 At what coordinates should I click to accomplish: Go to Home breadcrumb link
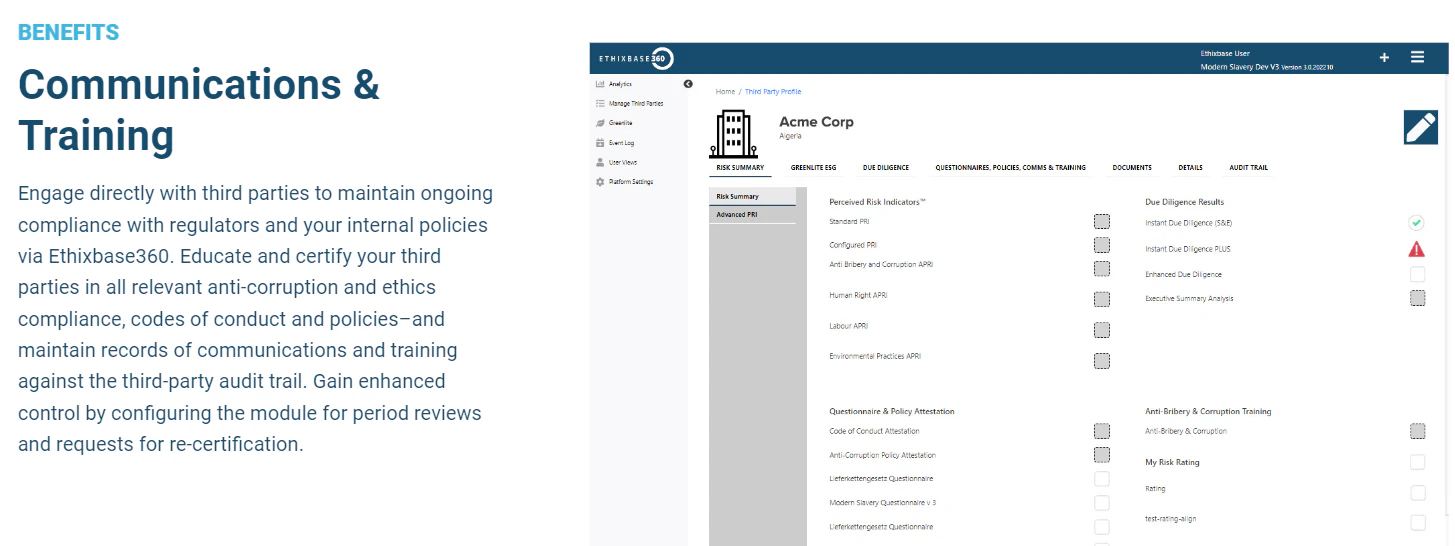pos(725,92)
